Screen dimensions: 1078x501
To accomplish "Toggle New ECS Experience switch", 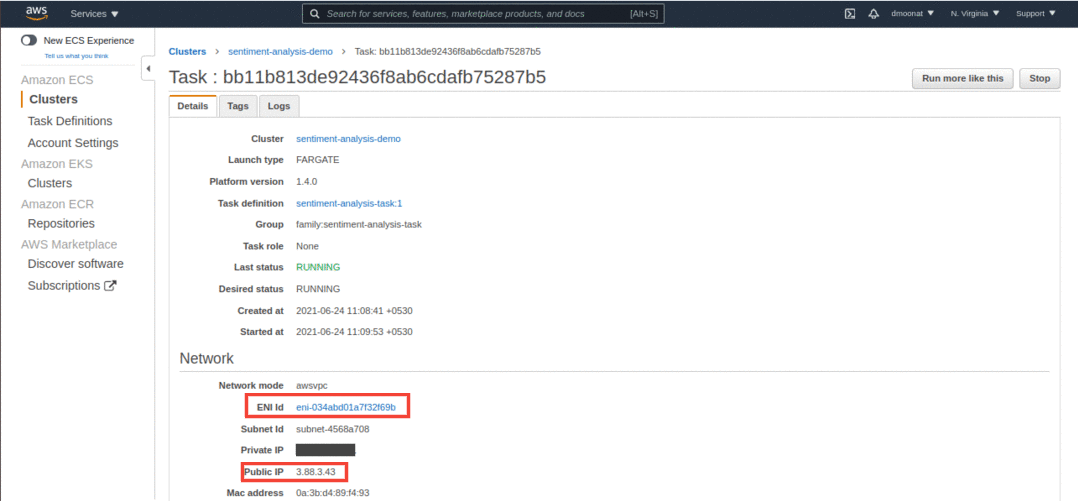I will (x=29, y=41).
